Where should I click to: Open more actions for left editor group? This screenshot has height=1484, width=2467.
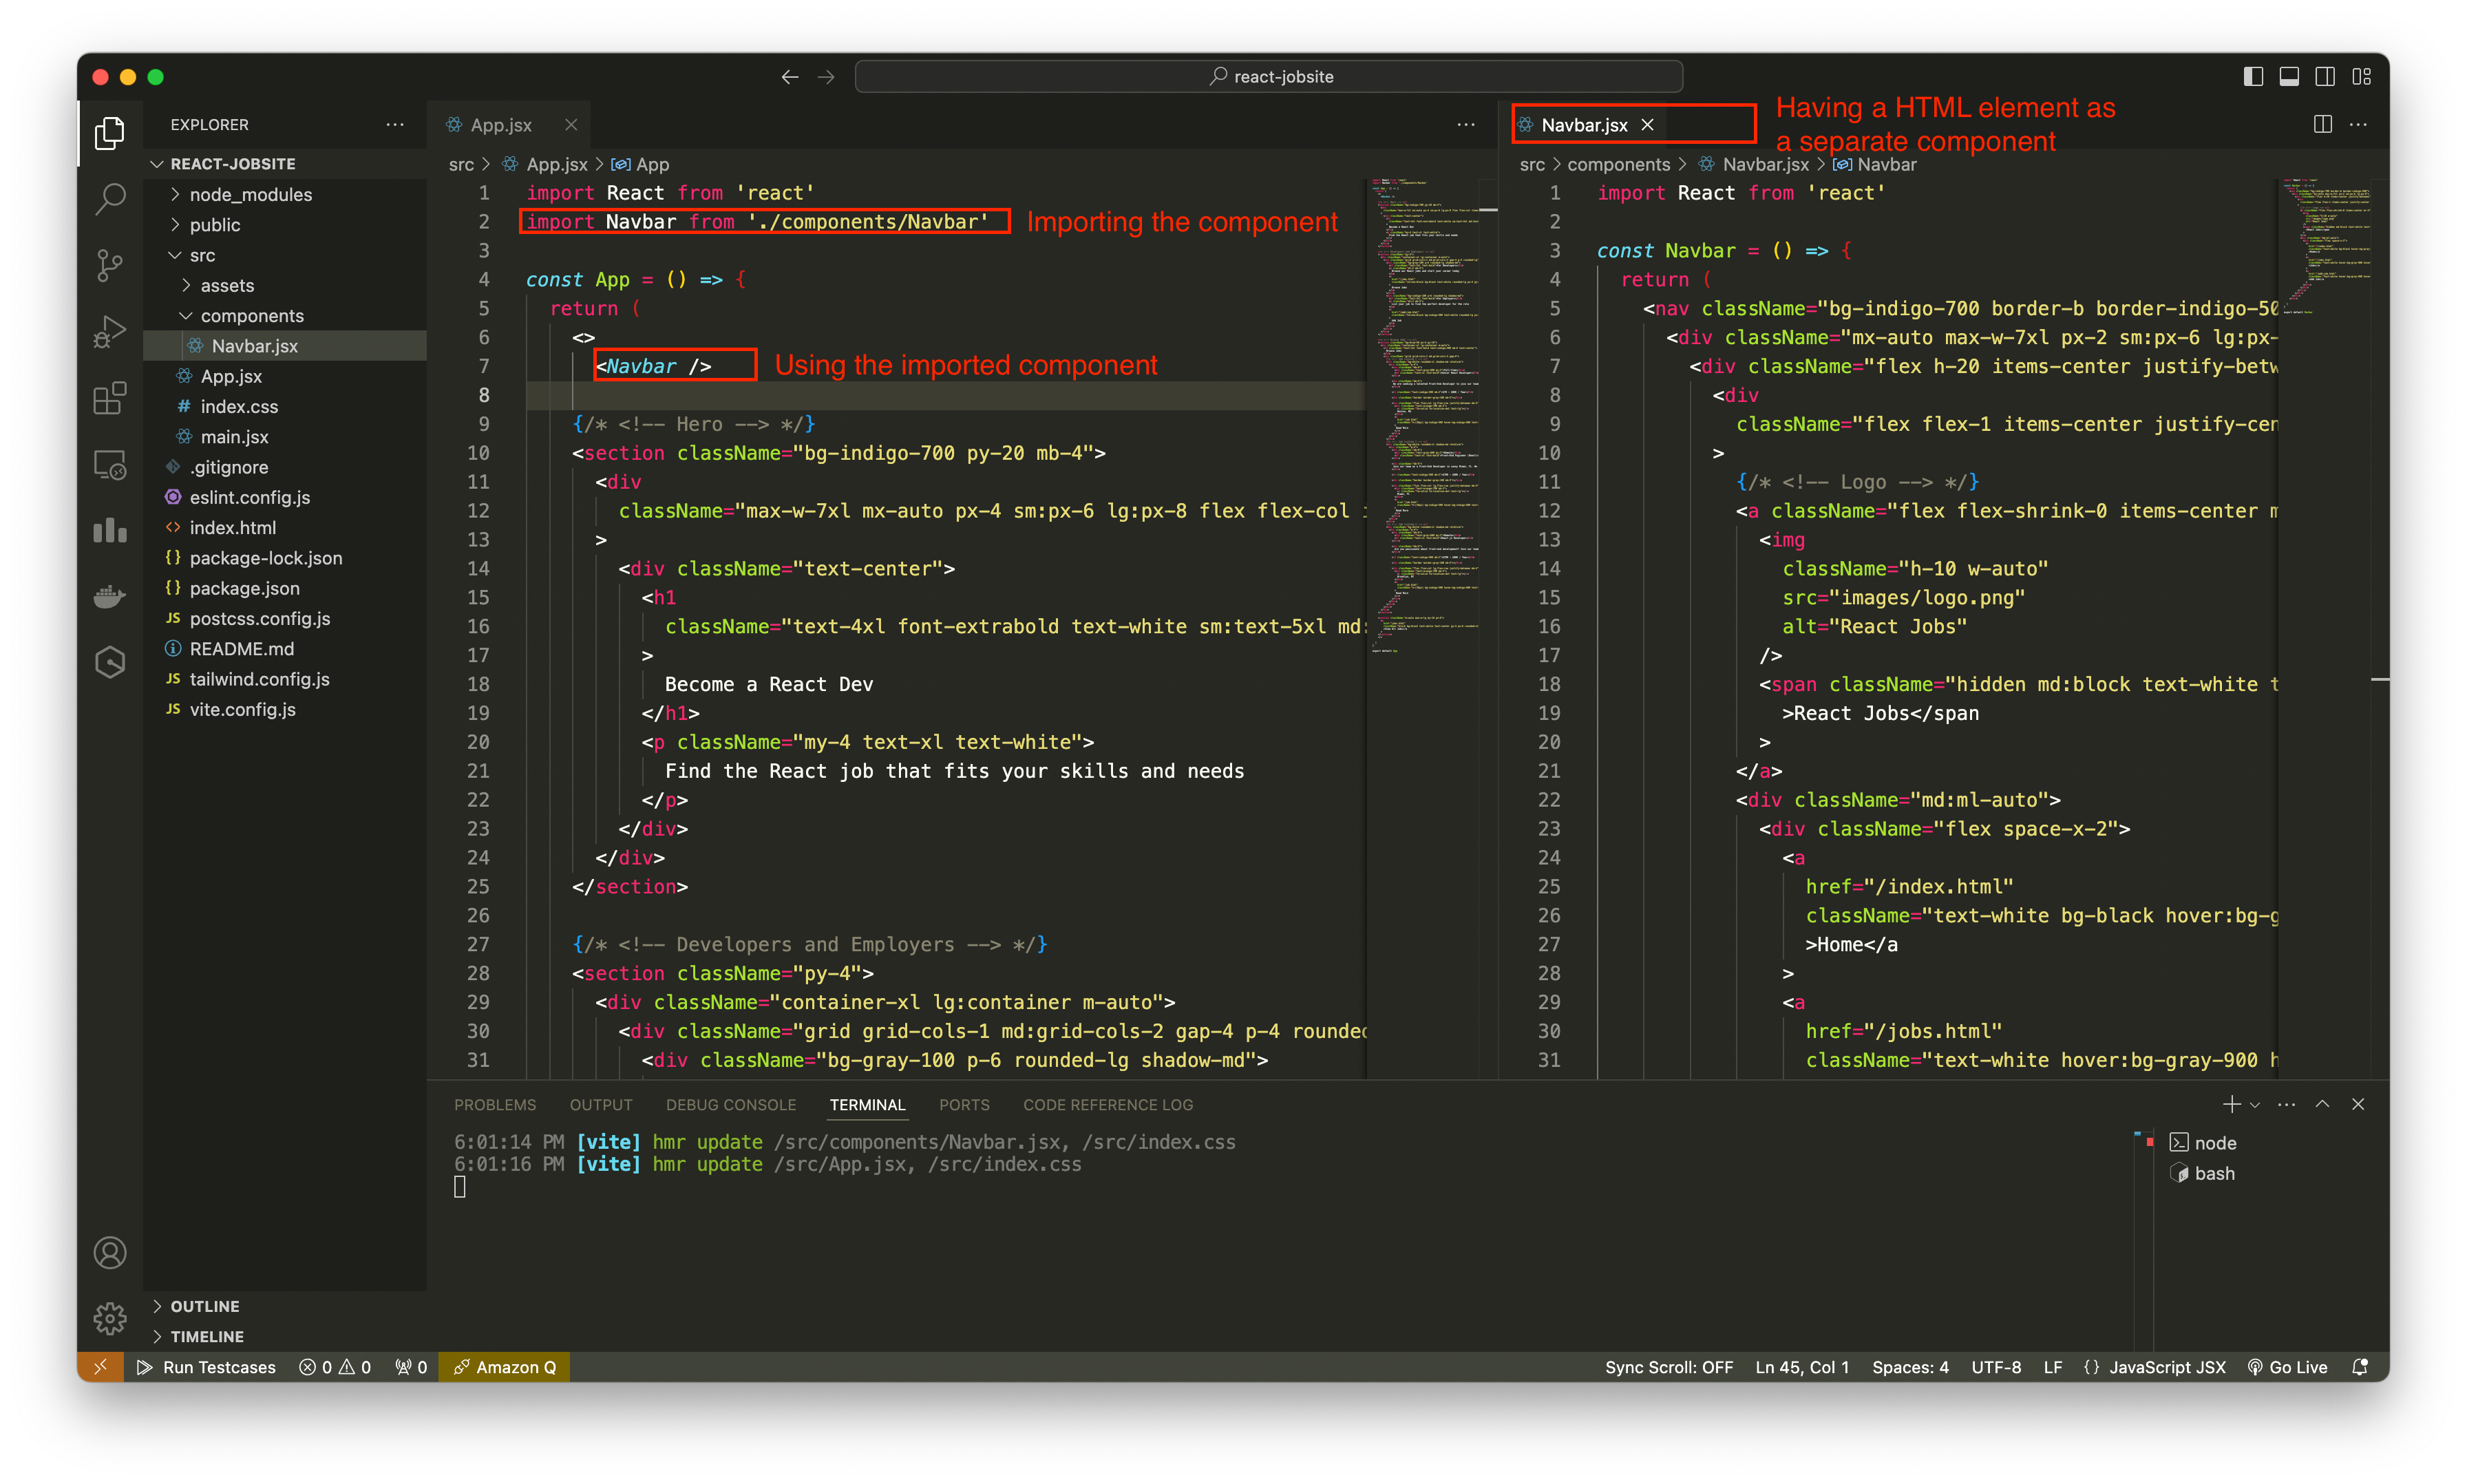1466,124
